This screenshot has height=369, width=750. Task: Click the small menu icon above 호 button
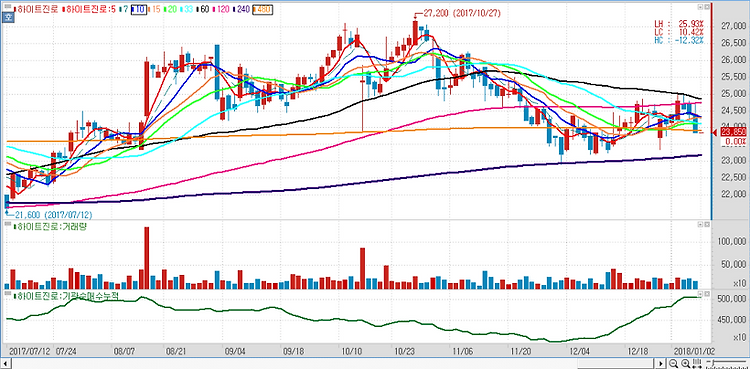tap(8, 6)
